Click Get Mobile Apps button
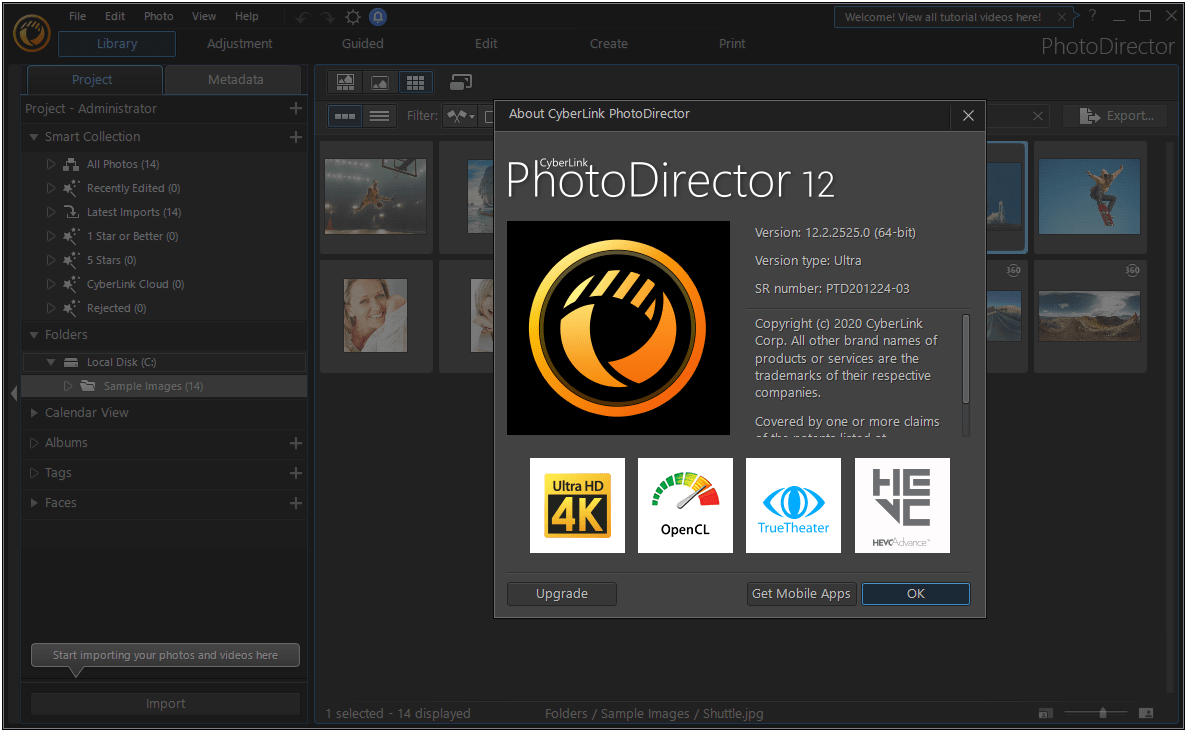Image resolution: width=1187 pixels, height=732 pixels. point(801,593)
